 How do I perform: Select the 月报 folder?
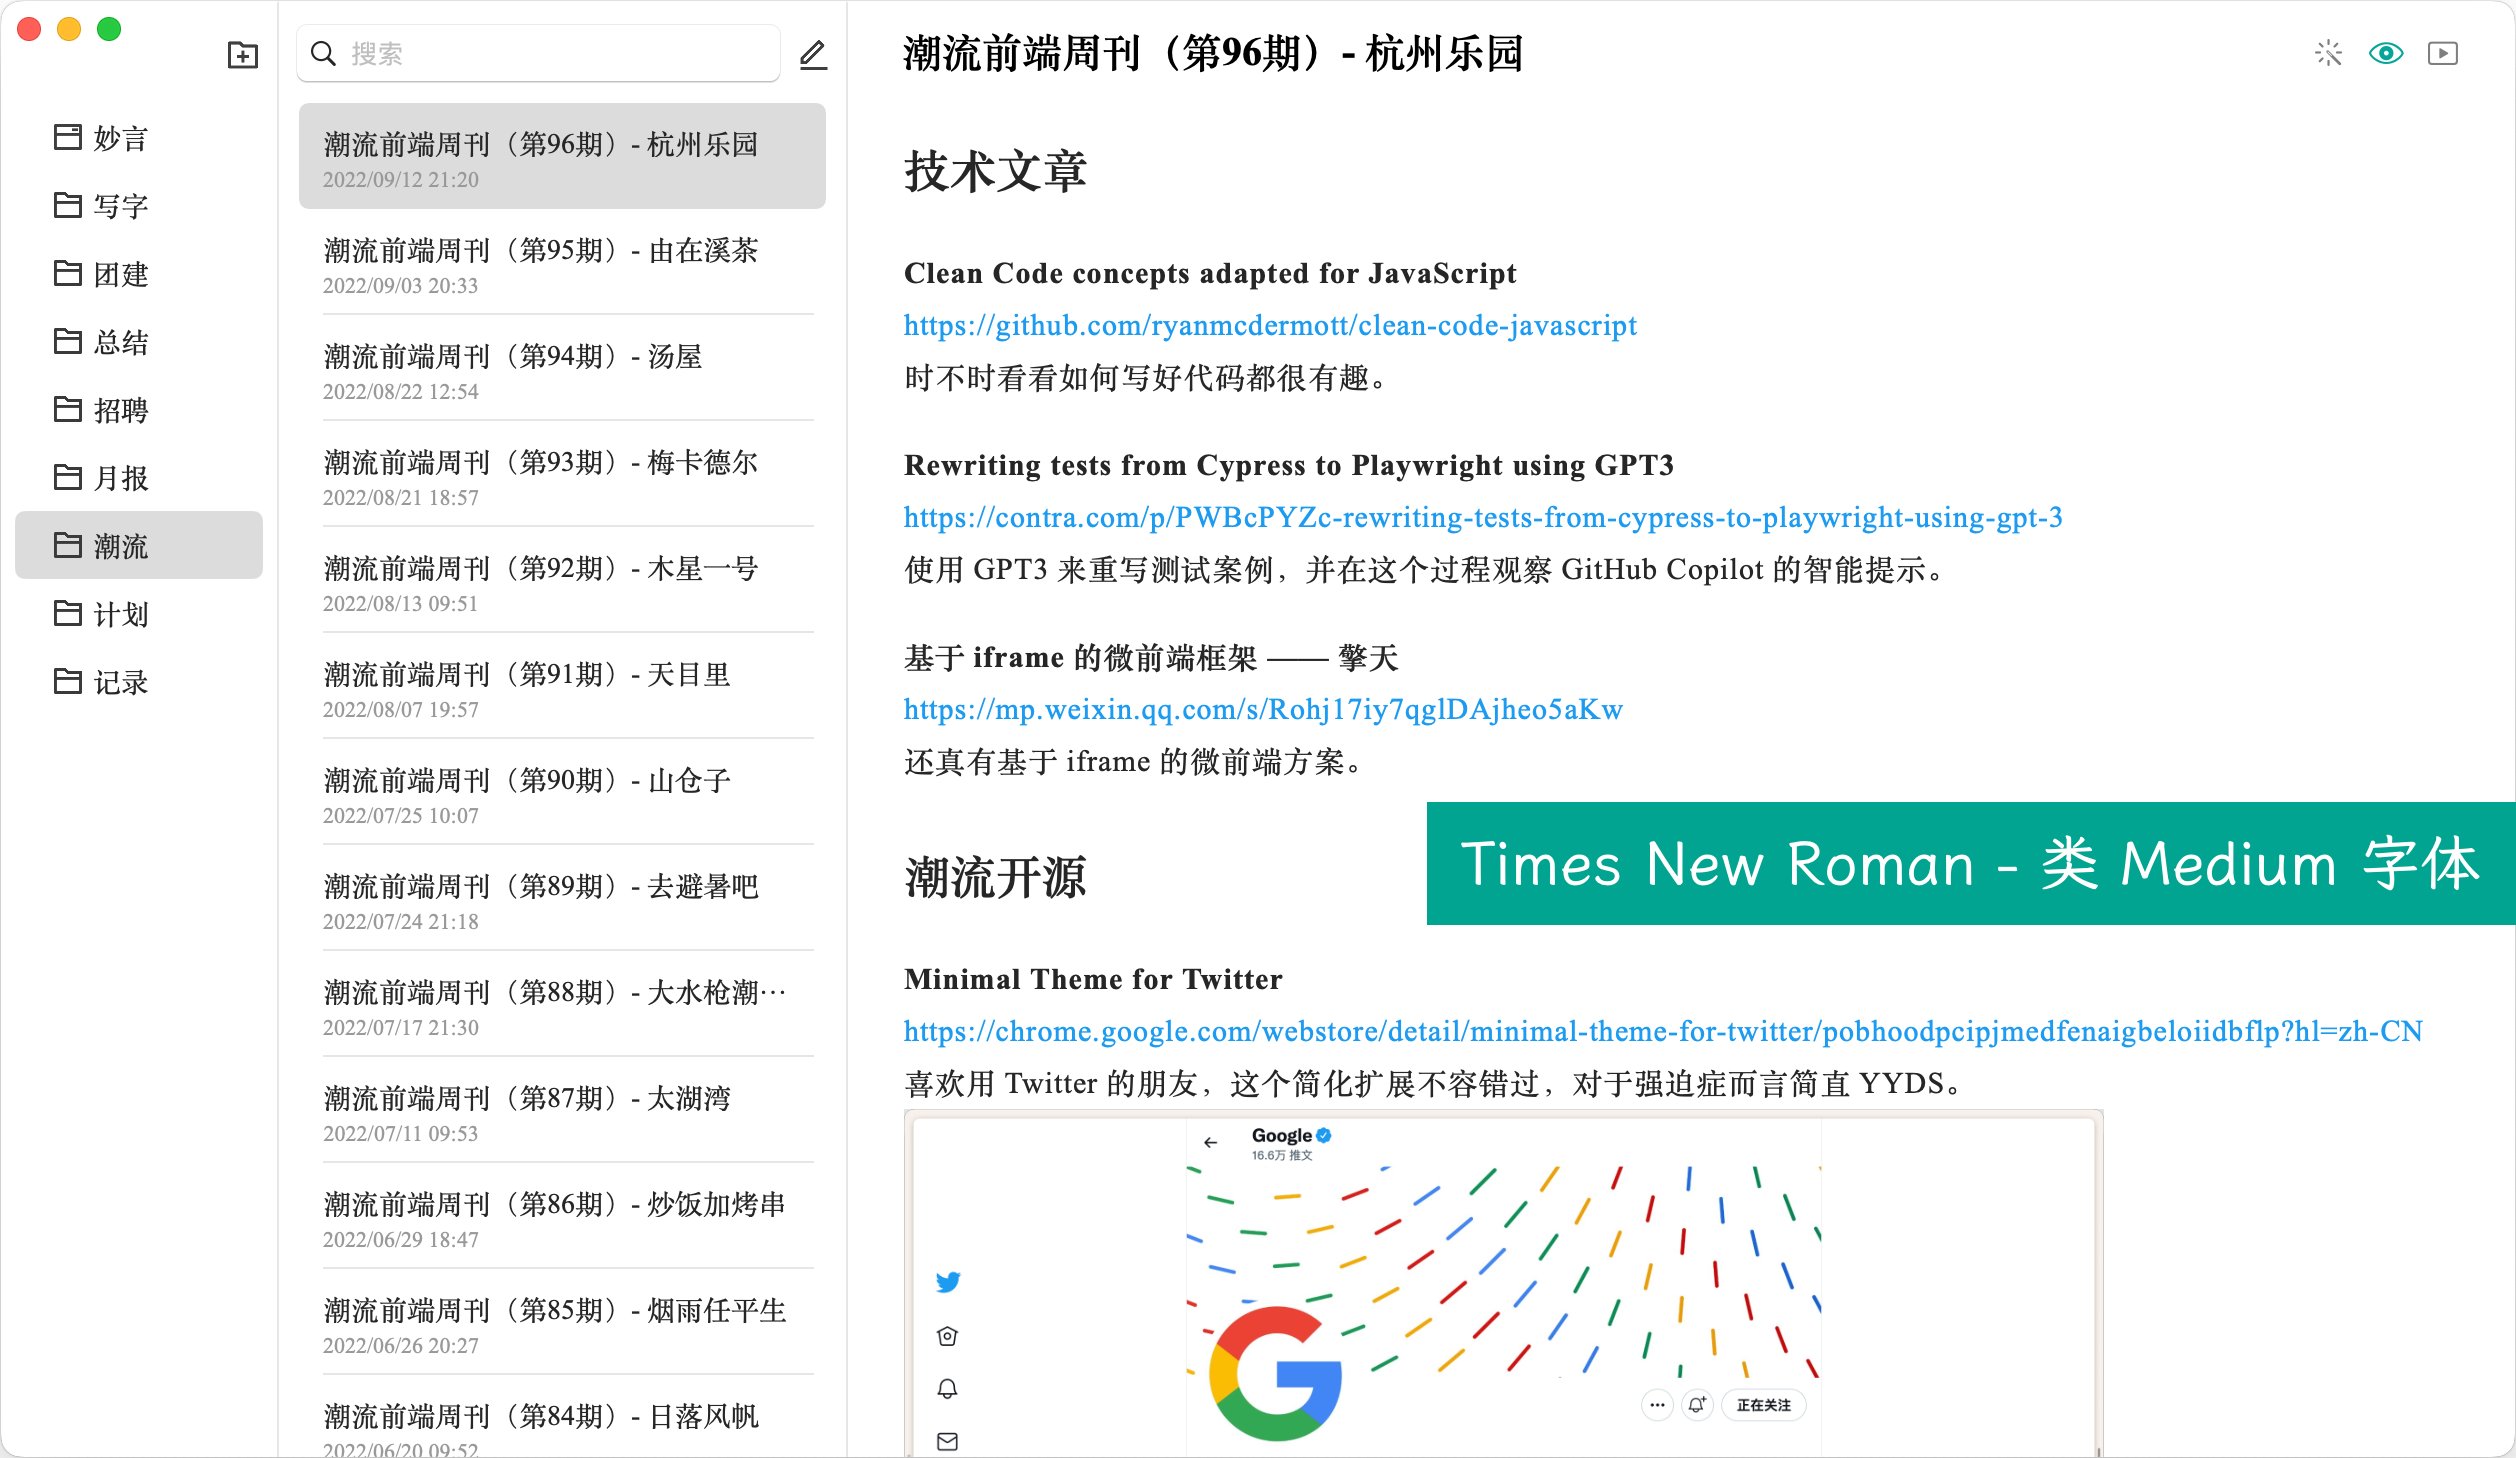(x=120, y=478)
